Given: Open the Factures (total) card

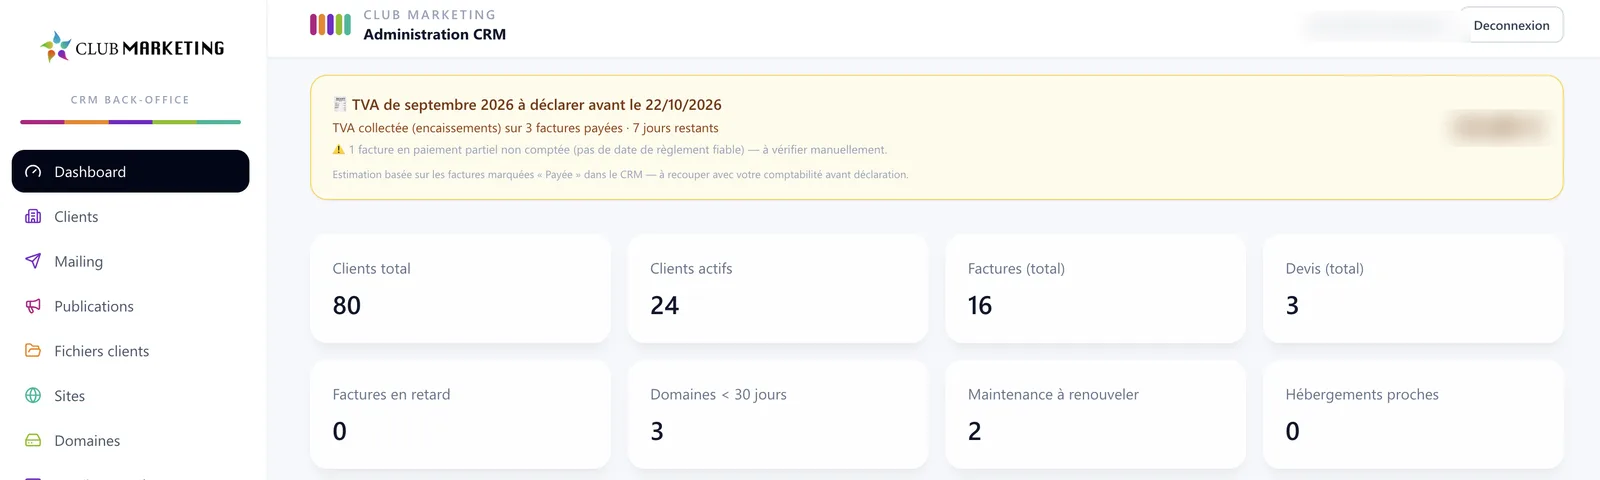Looking at the screenshot, I should tap(1095, 288).
